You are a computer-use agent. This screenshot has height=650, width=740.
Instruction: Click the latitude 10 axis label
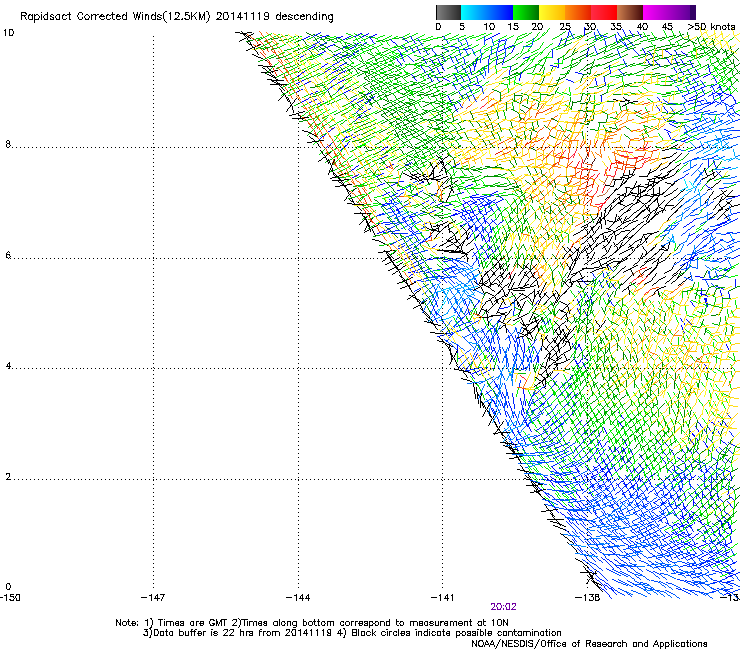click(x=8, y=33)
